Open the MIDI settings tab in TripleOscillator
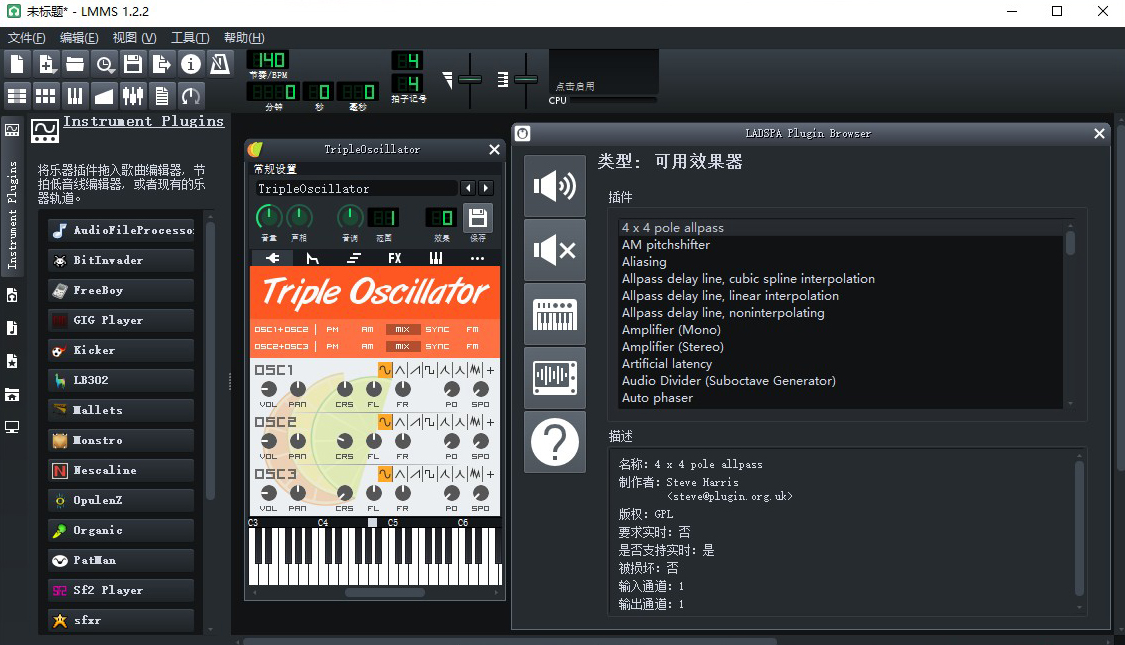This screenshot has width=1125, height=645. pyautogui.click(x=436, y=258)
